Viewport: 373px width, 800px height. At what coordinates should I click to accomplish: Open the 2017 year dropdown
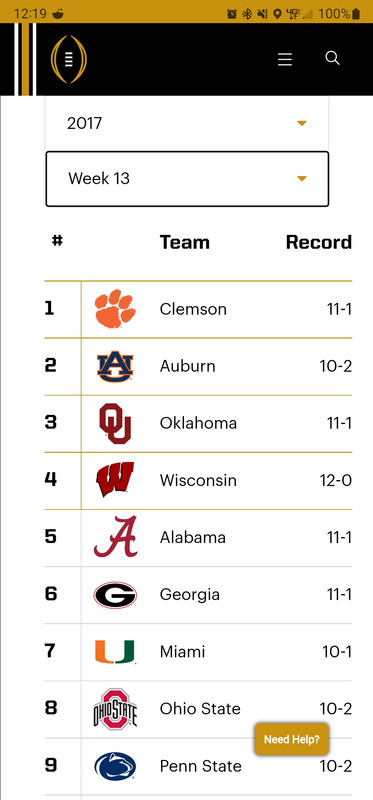click(187, 123)
